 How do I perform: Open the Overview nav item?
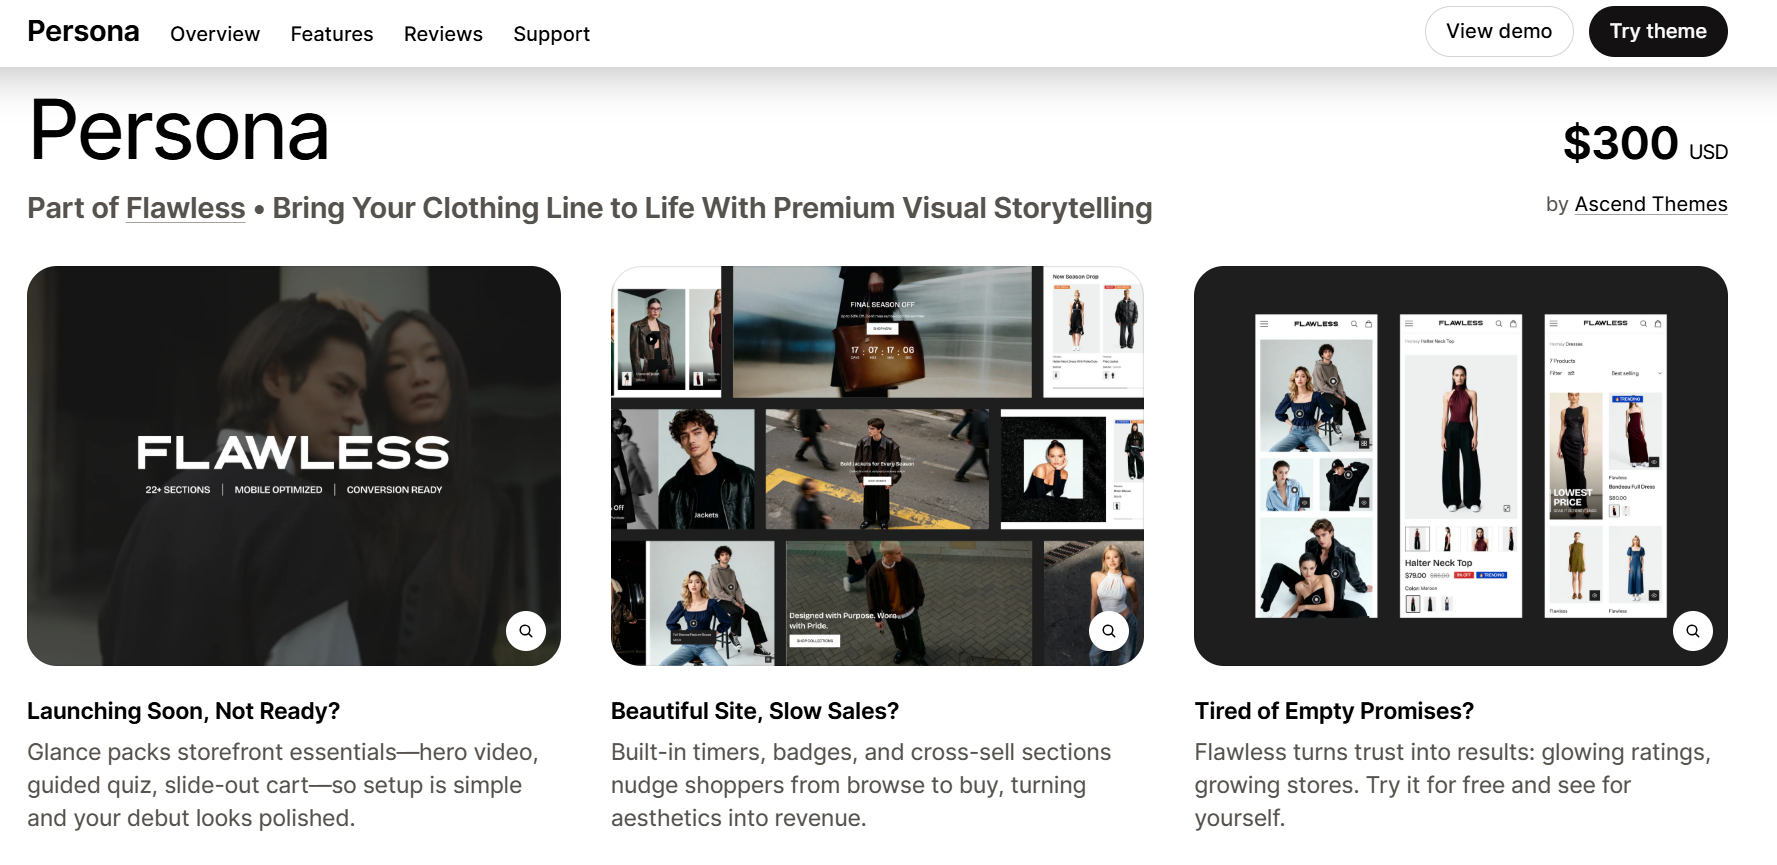click(x=215, y=34)
